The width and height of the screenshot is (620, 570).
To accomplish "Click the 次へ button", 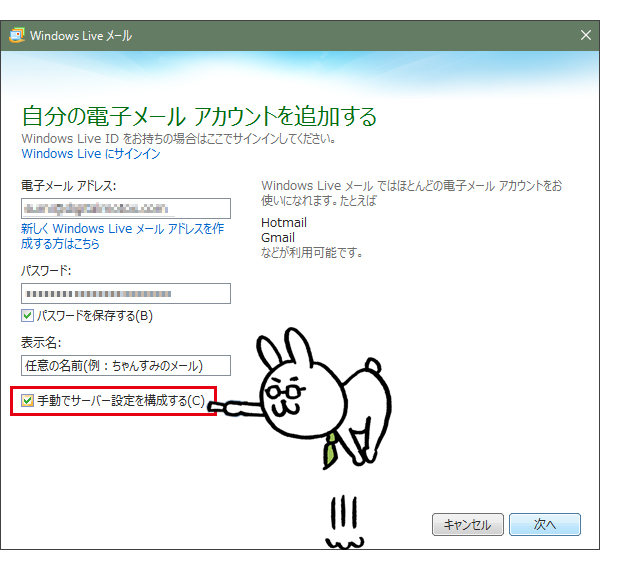I will pyautogui.click(x=545, y=525).
